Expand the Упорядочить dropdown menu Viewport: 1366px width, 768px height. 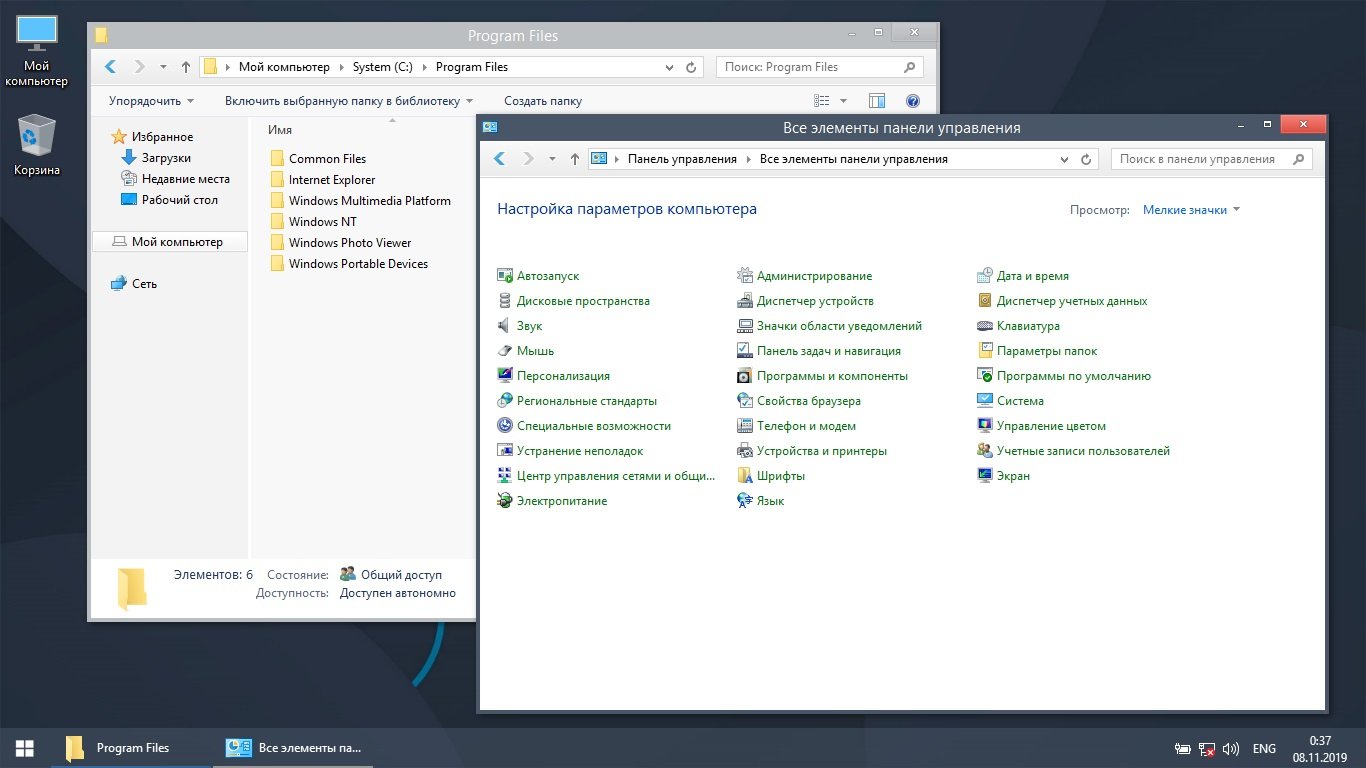point(151,101)
